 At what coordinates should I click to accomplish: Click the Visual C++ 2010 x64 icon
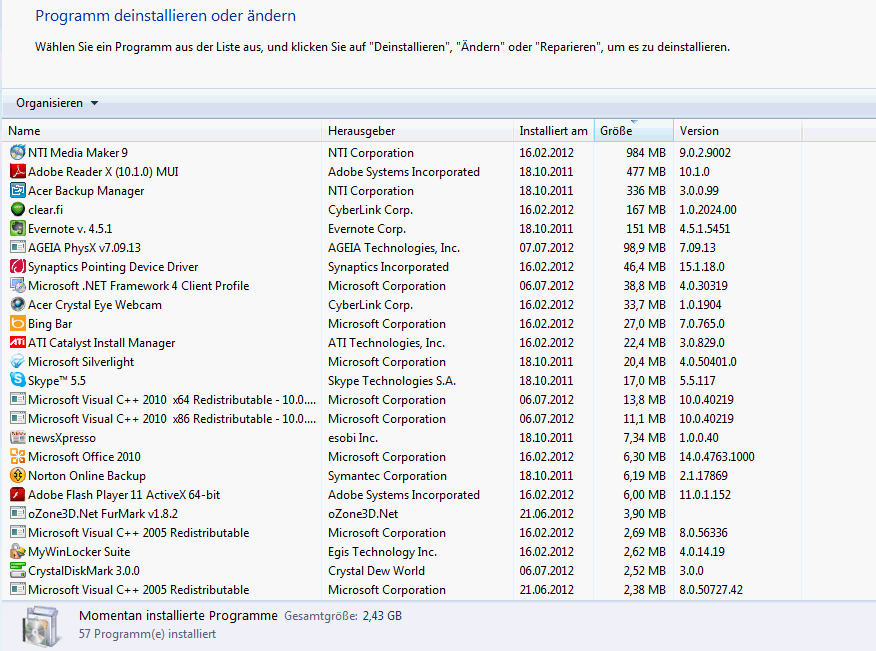pyautogui.click(x=18, y=400)
